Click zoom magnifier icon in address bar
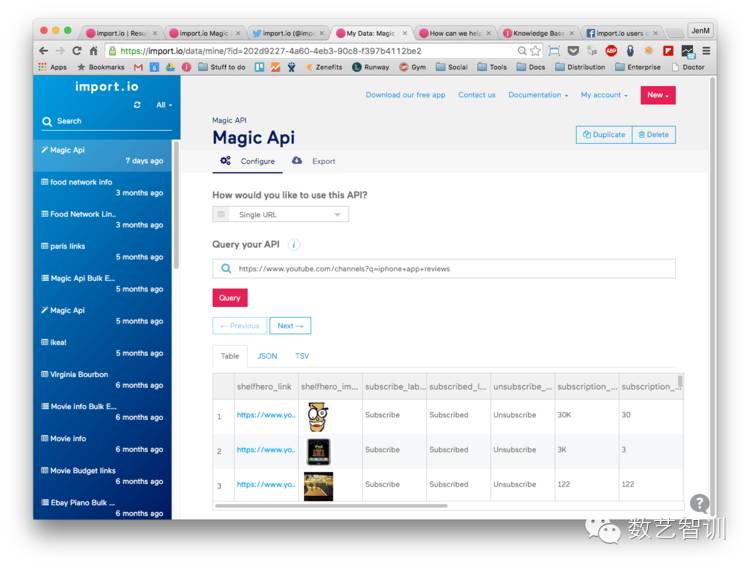Screen dimensions: 750x567 522,51
